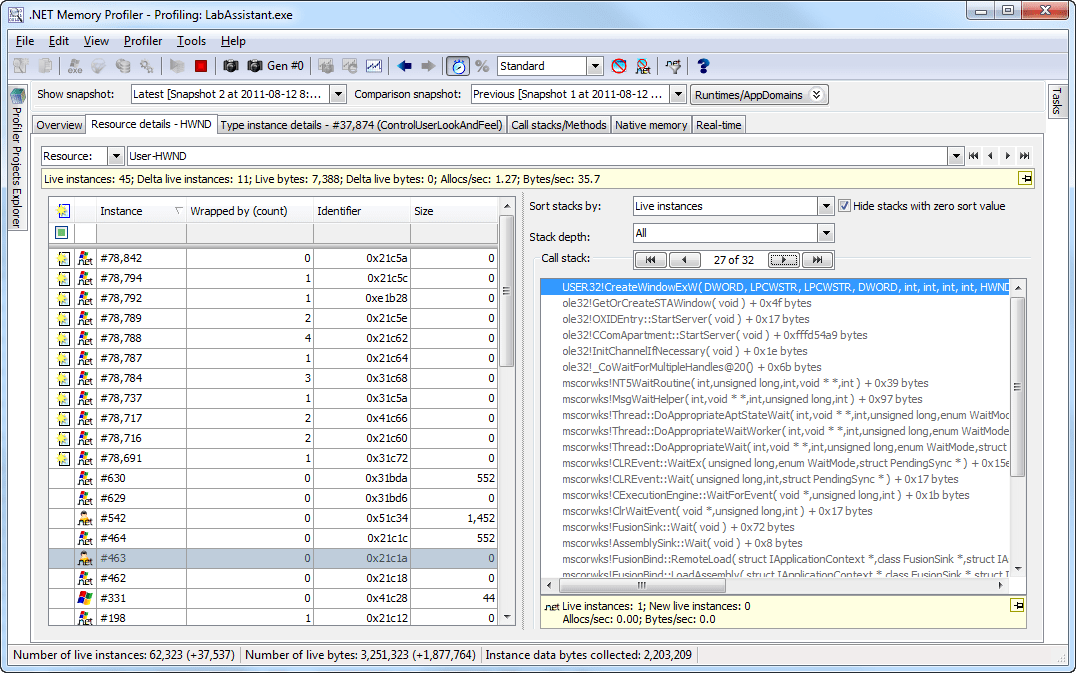Click the blue back navigation arrow icon
1076x673 pixels.
405,66
